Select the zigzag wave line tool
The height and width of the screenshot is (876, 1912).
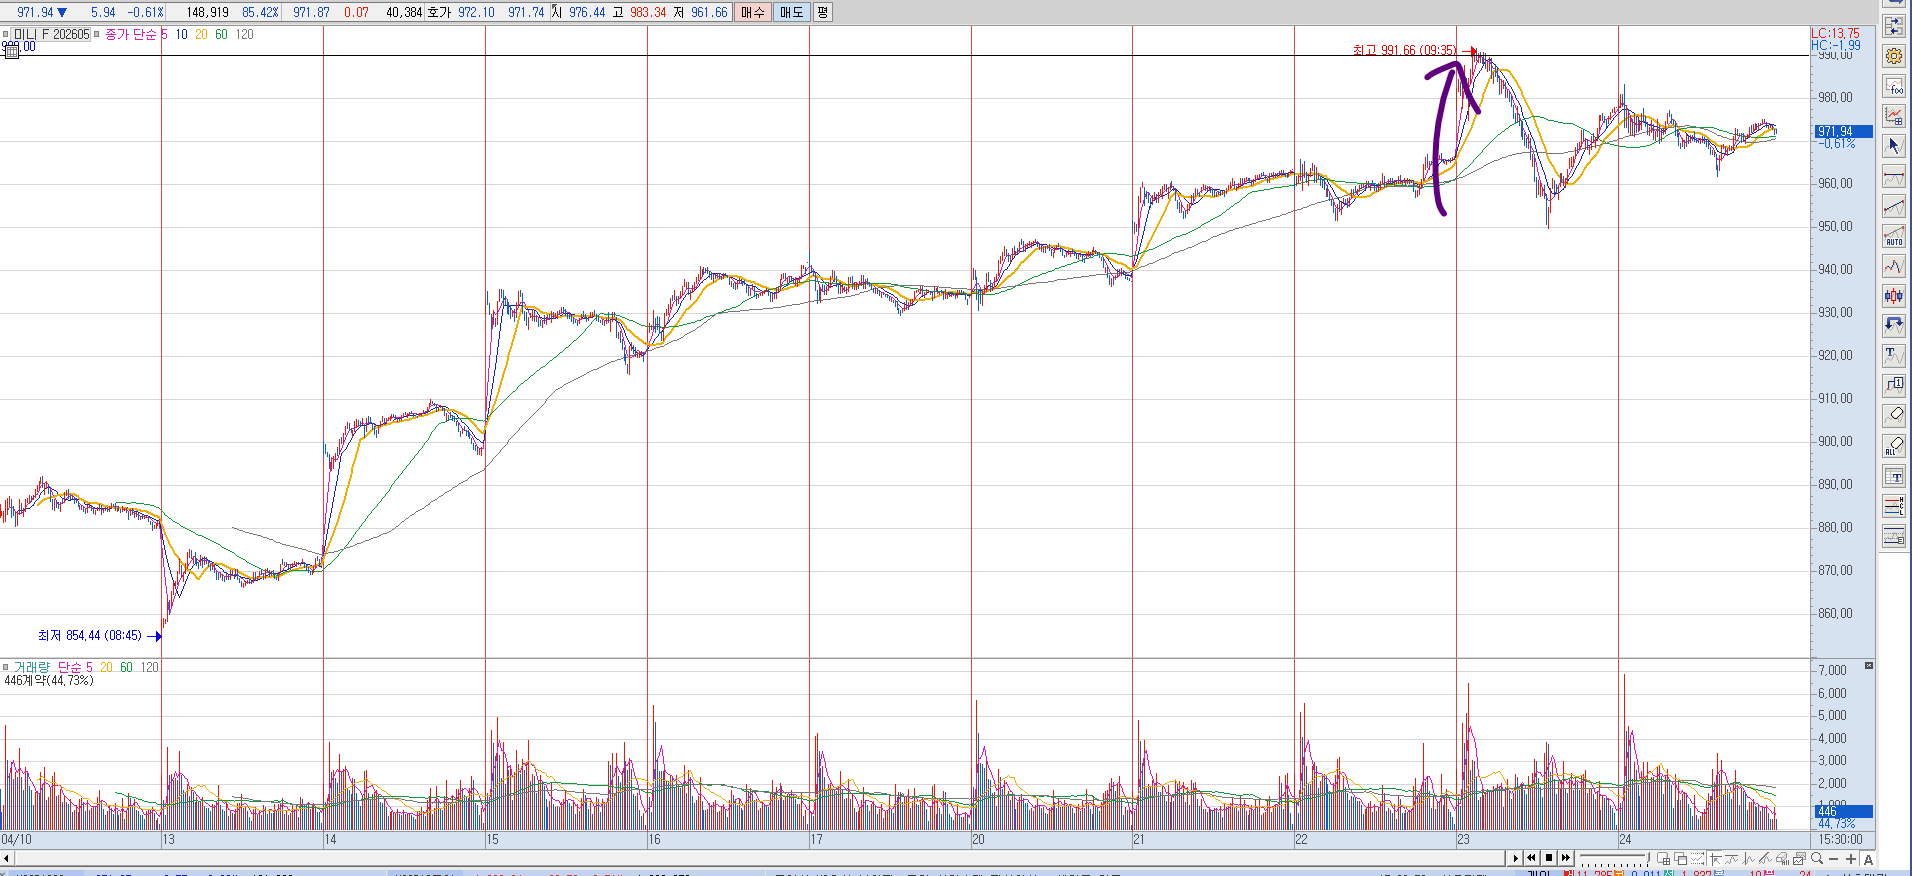click(1893, 266)
